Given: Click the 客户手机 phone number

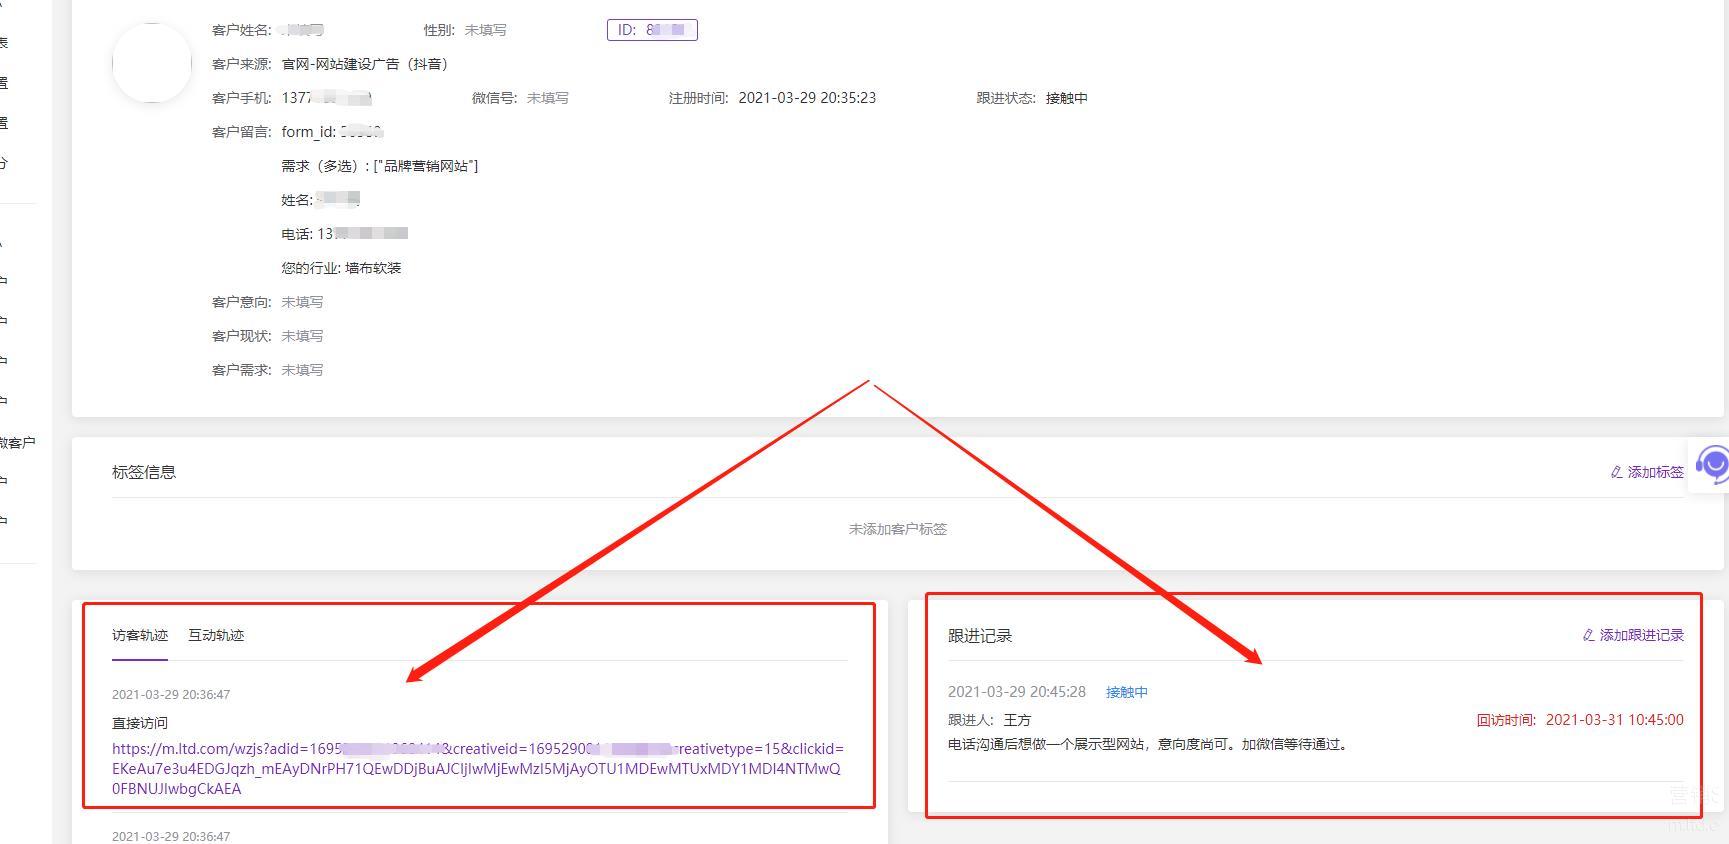Looking at the screenshot, I should [x=326, y=98].
